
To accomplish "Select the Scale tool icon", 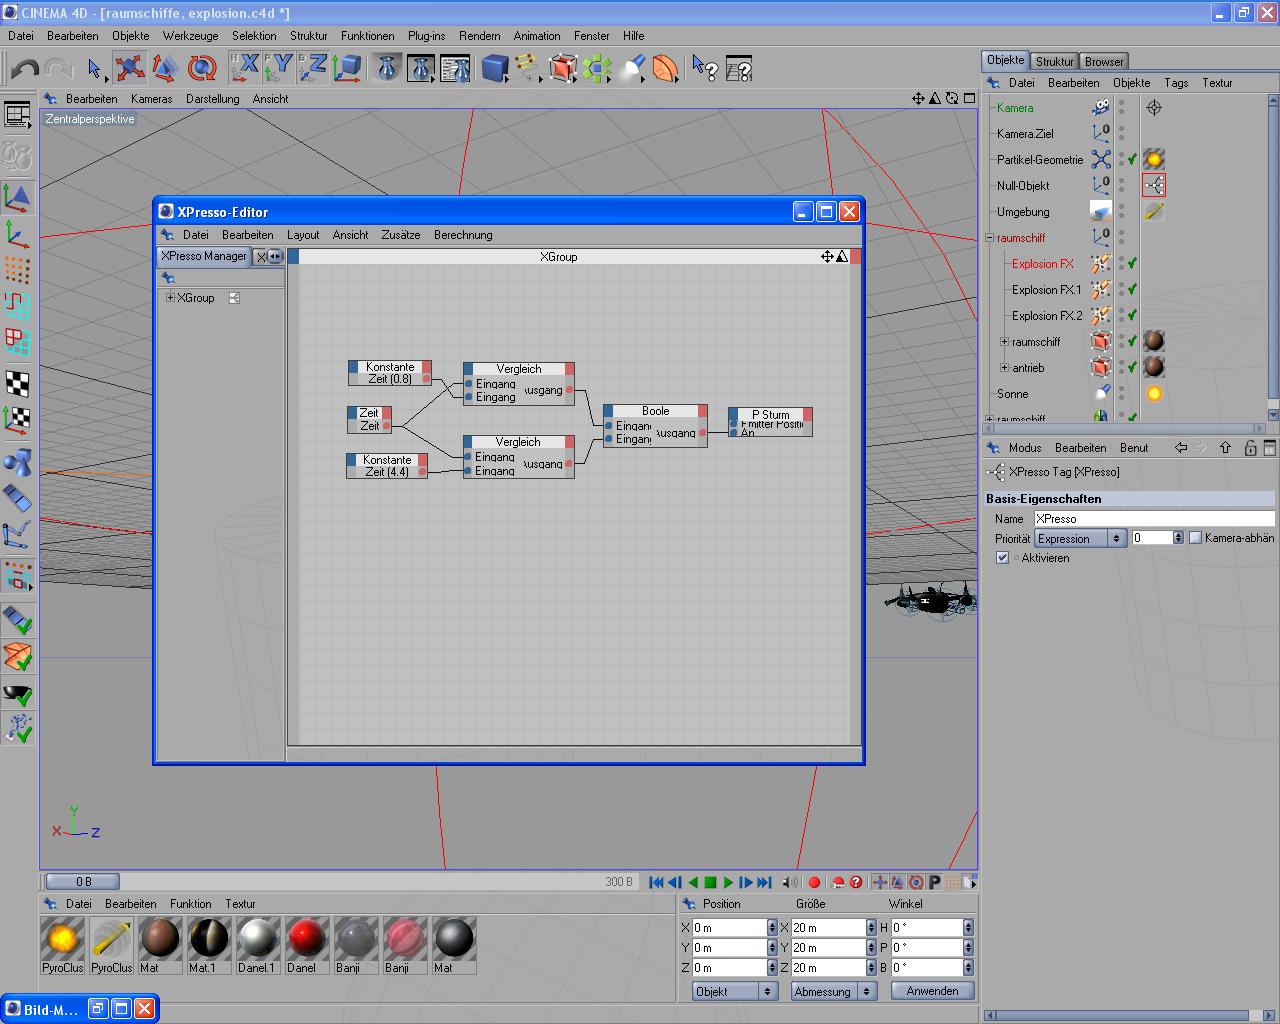I will [x=165, y=69].
